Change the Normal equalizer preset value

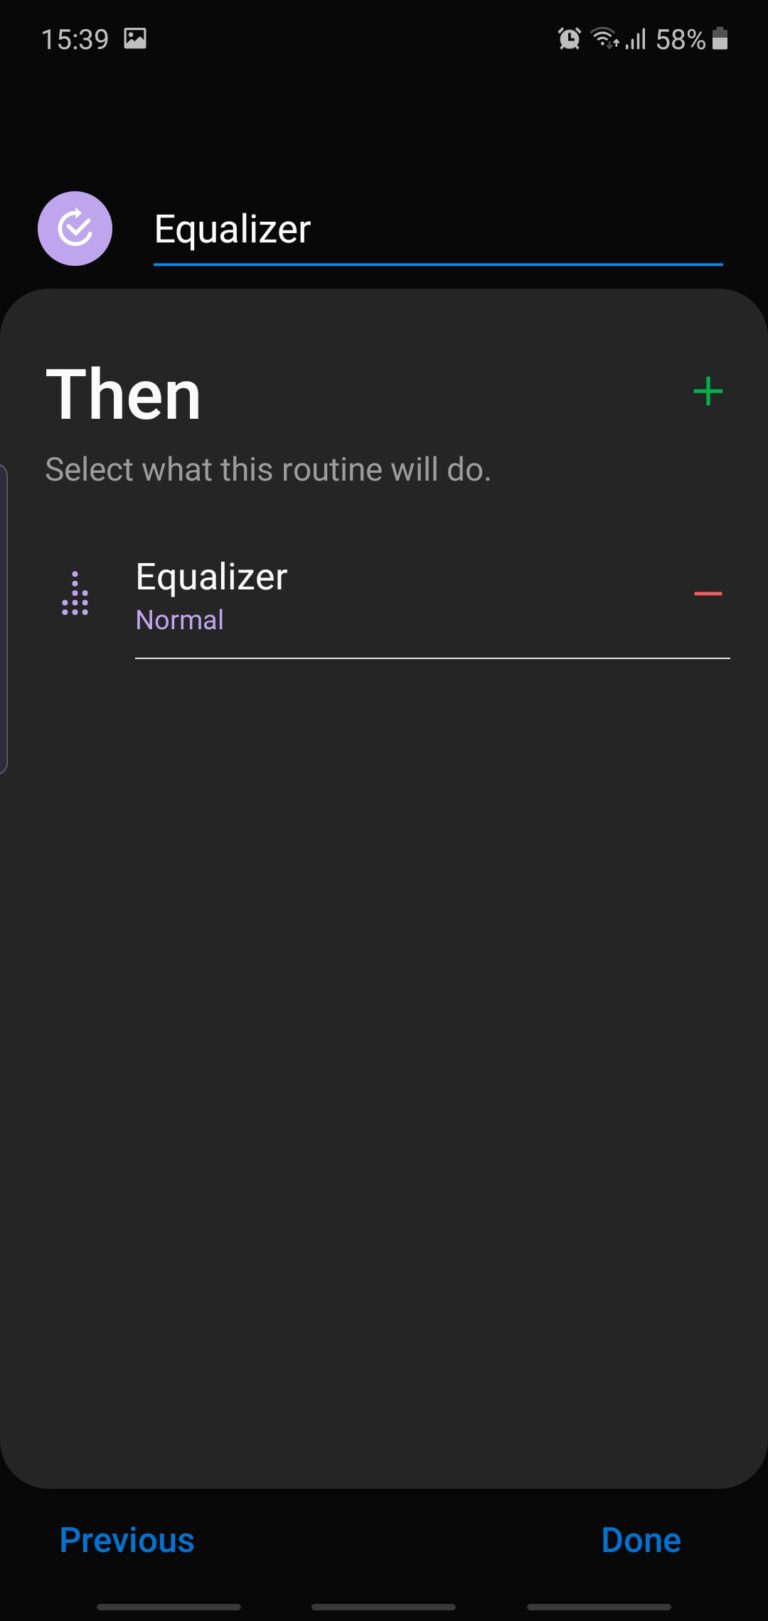pyautogui.click(x=180, y=620)
